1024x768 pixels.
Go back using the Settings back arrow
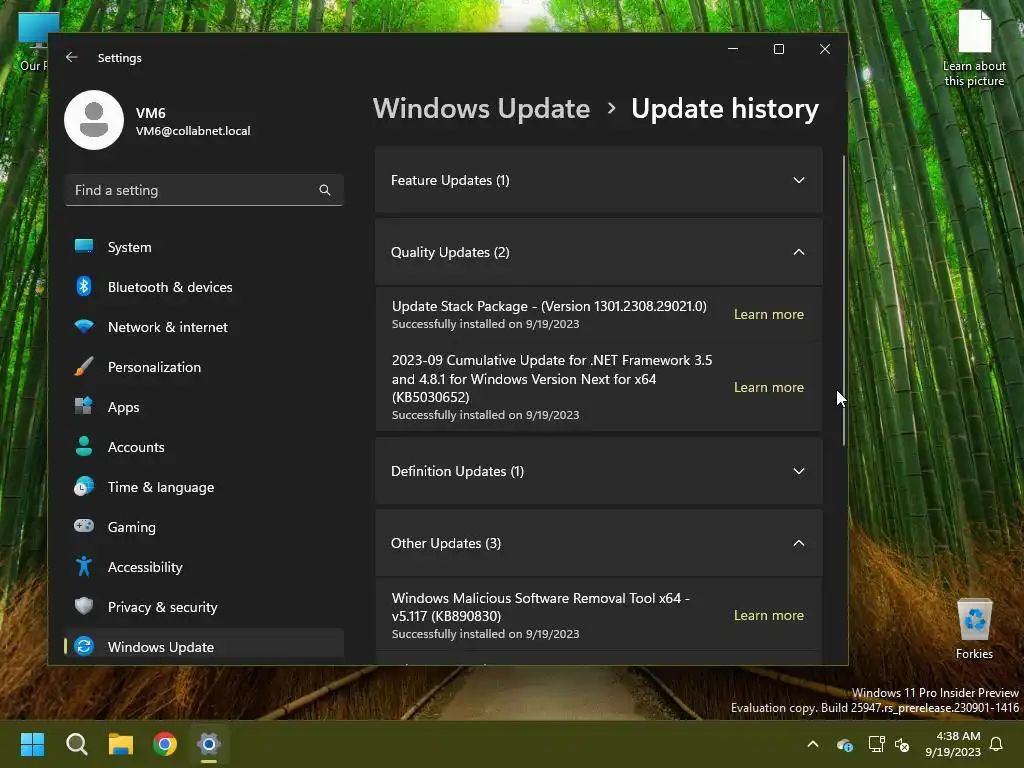point(72,57)
